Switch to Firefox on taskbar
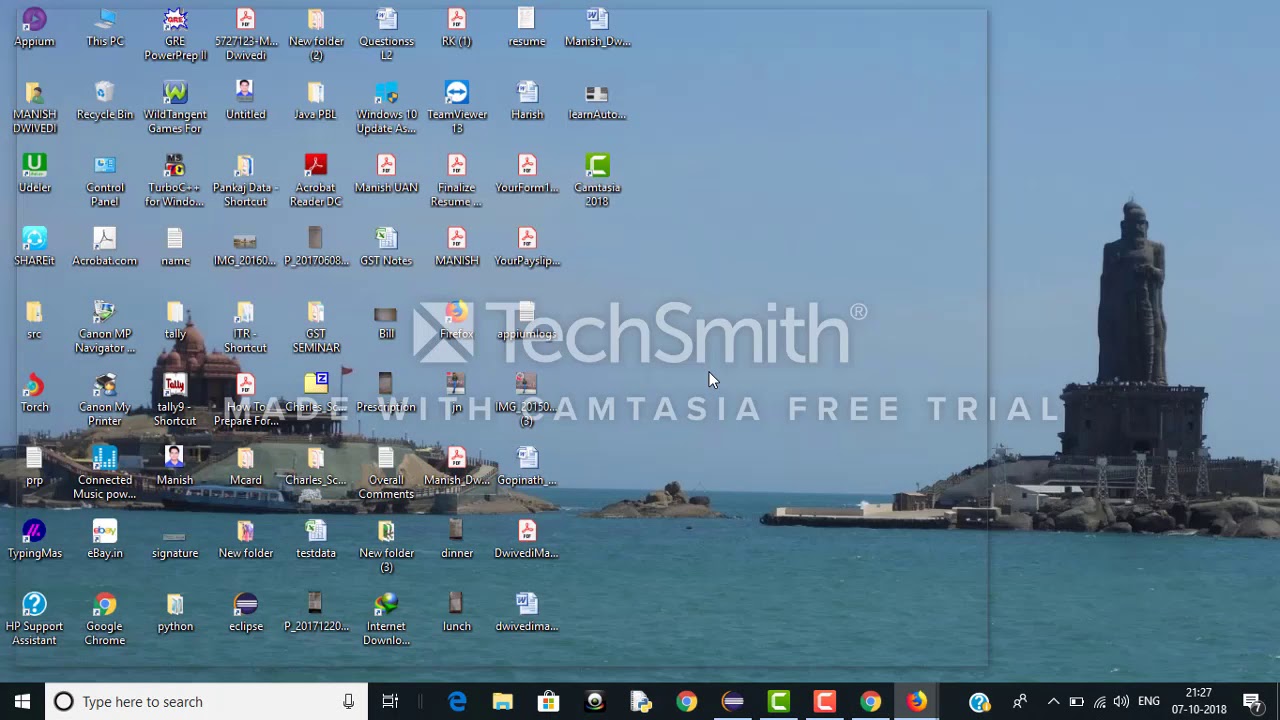The height and width of the screenshot is (720, 1280). tap(917, 702)
